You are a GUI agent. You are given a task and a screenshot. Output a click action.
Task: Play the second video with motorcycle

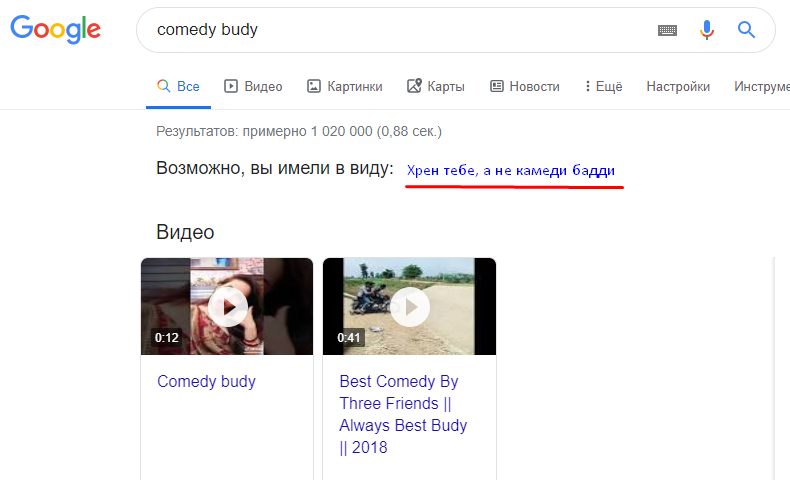coord(410,306)
